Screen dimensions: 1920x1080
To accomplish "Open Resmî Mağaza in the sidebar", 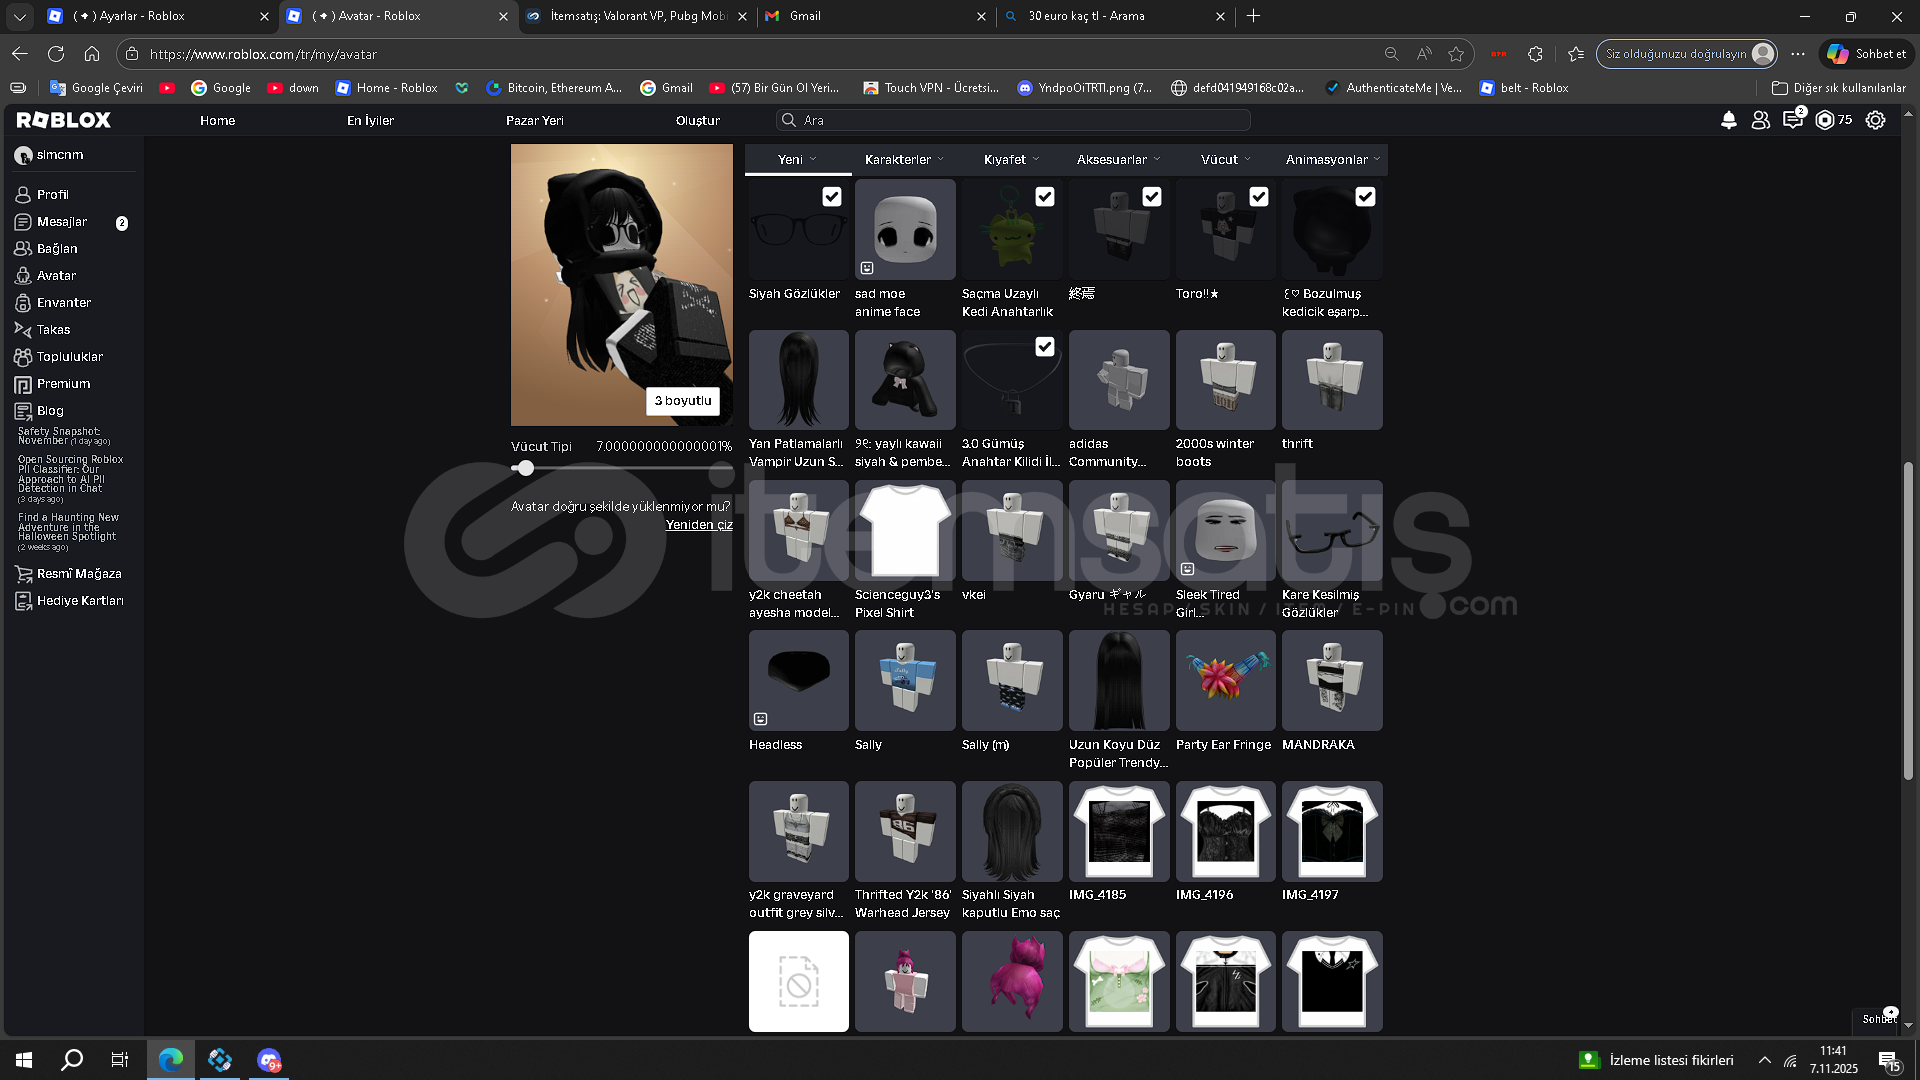I will pos(78,573).
